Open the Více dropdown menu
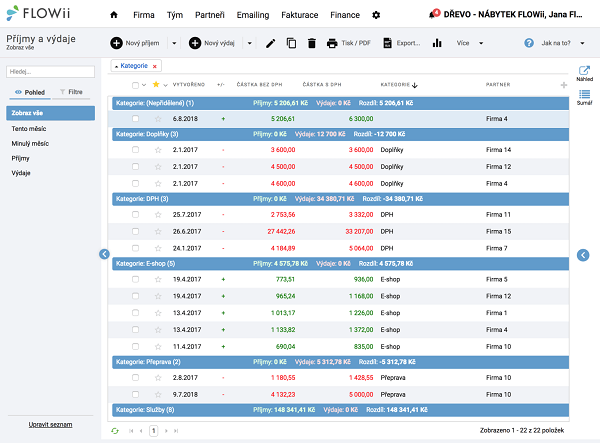Viewport: 600px width, 443px height. pos(467,44)
